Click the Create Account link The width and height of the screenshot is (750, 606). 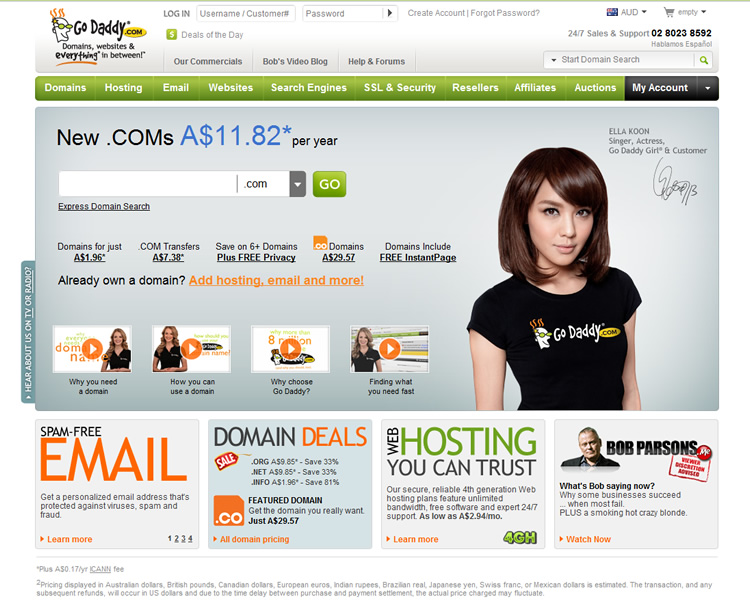tap(436, 13)
